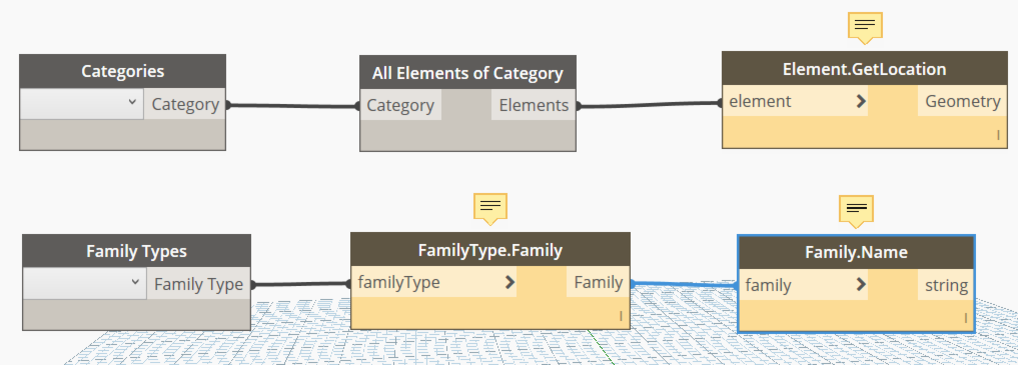1018x365 pixels.
Task: Click lacing indicator at Element.GetLocation node bottom
Action: click(999, 135)
